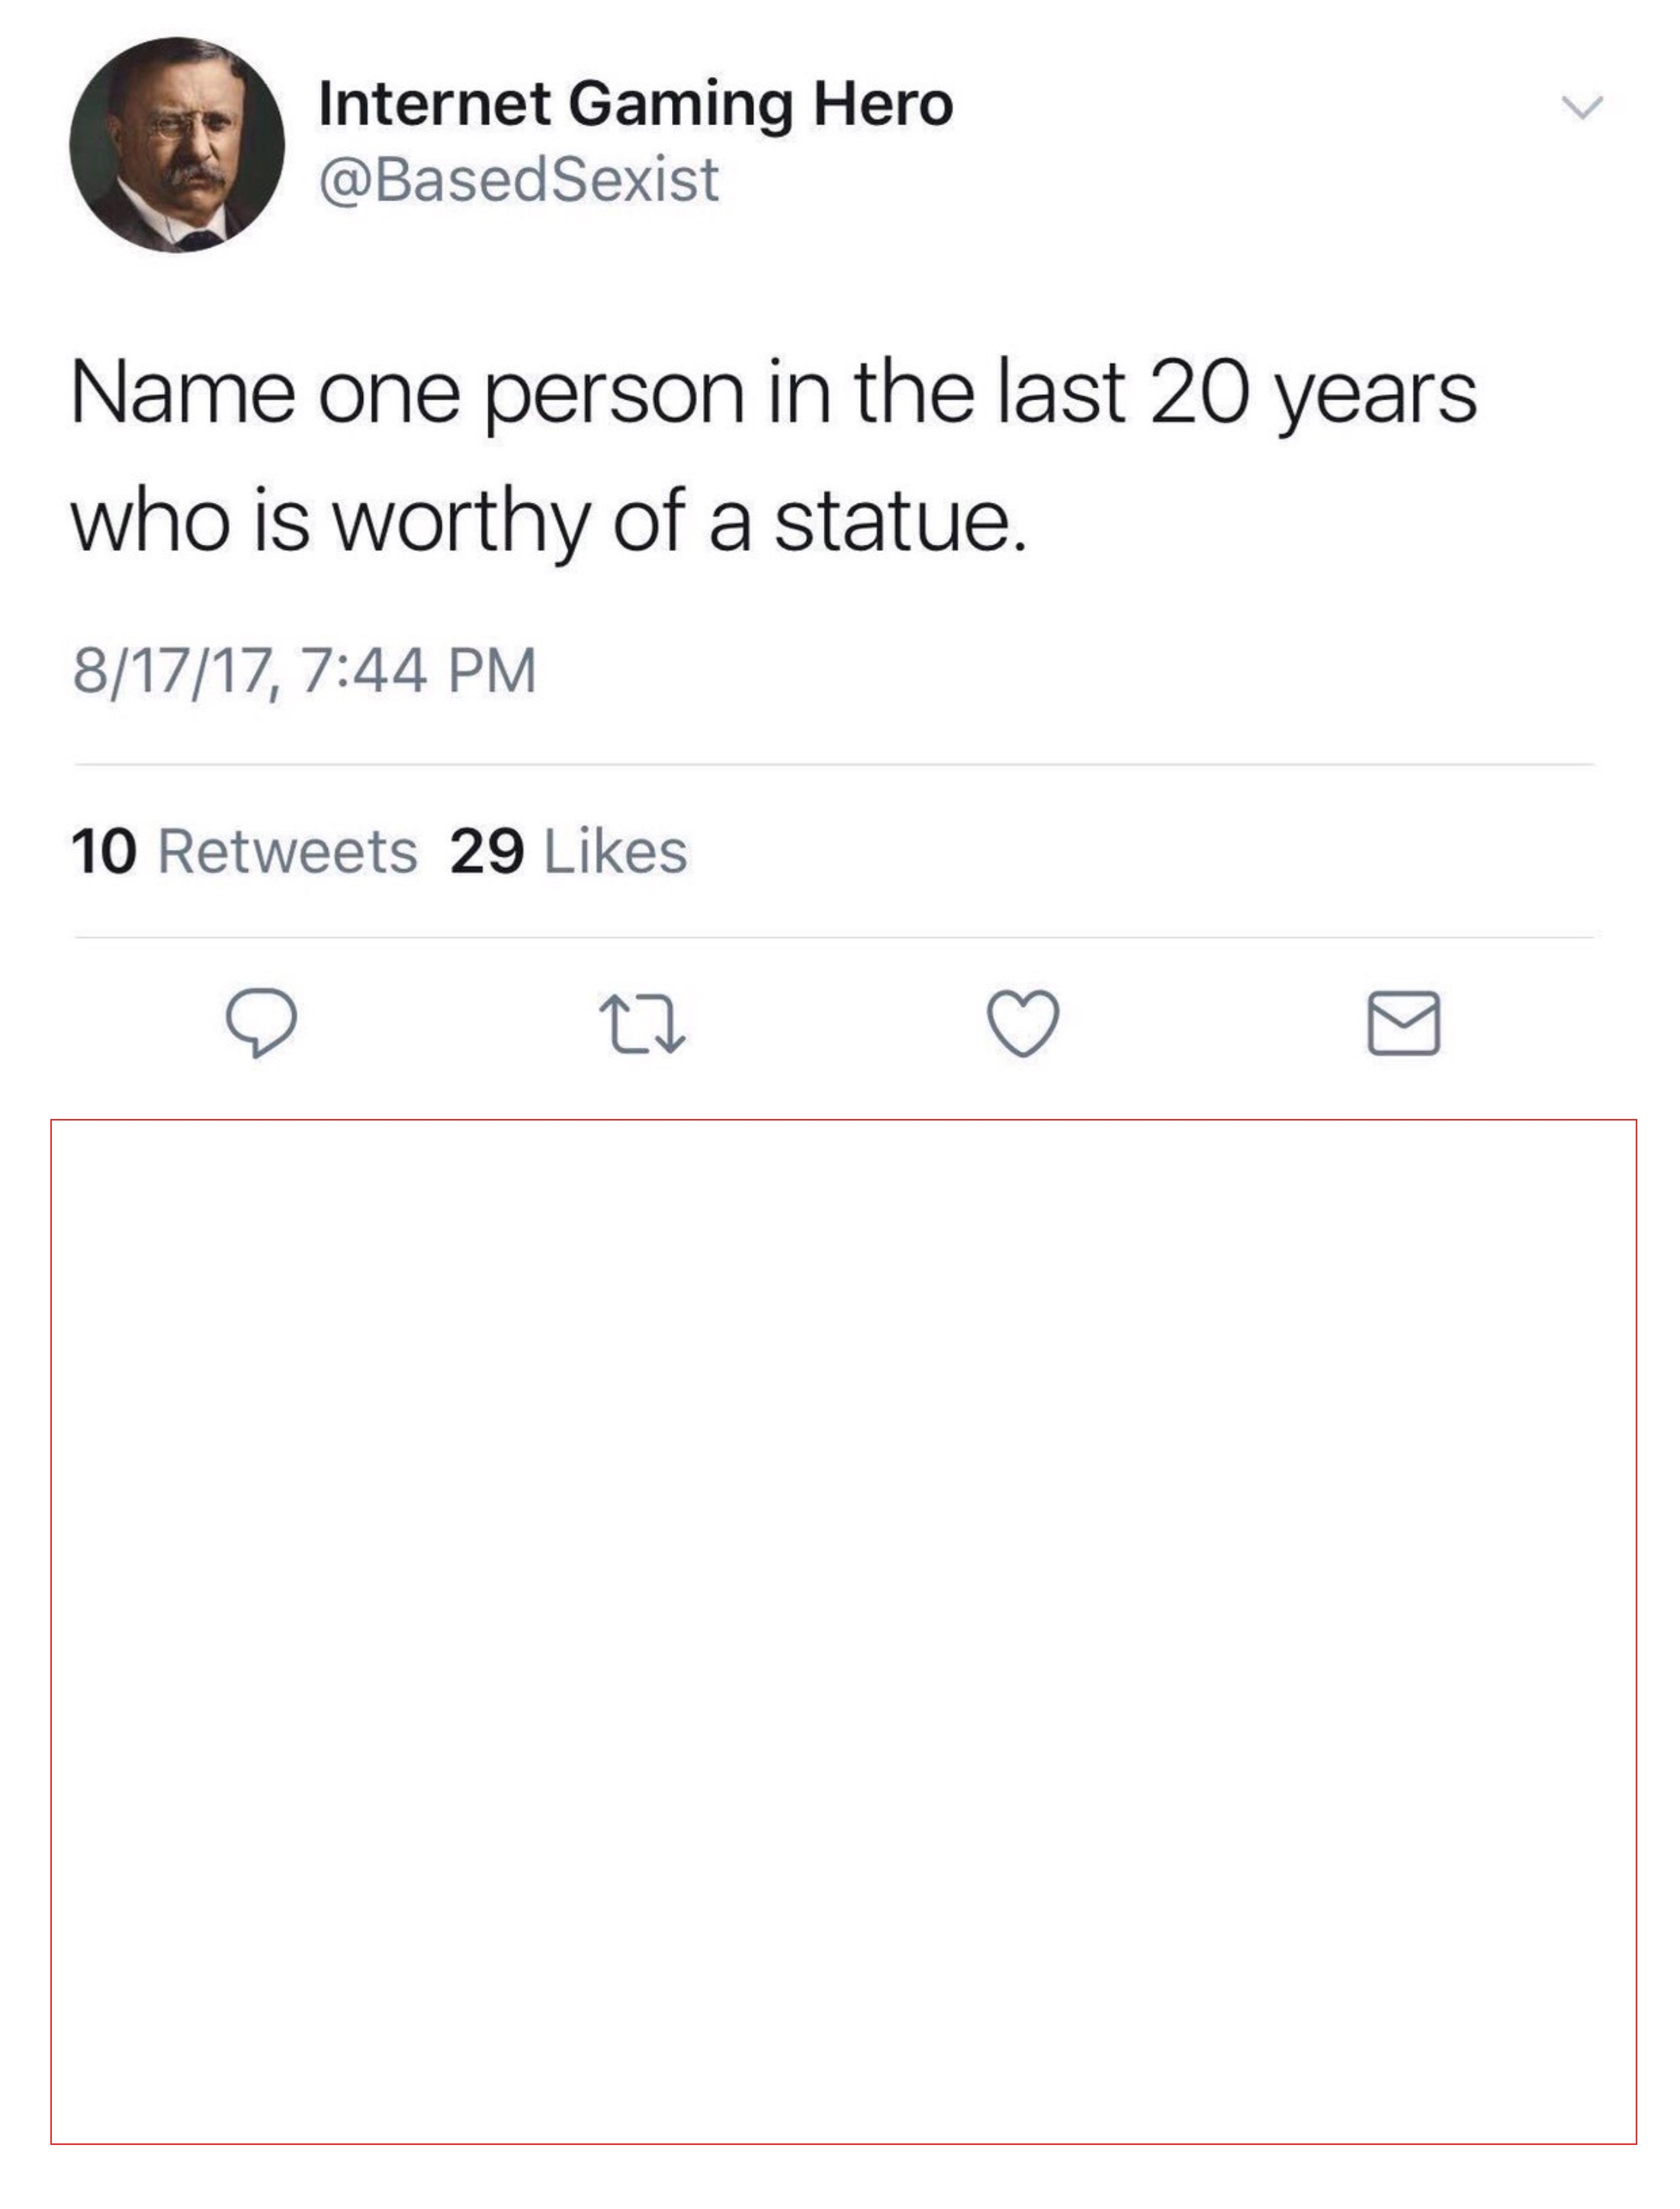
Task: Click the number 10 in the retweet count
Action: (103, 851)
